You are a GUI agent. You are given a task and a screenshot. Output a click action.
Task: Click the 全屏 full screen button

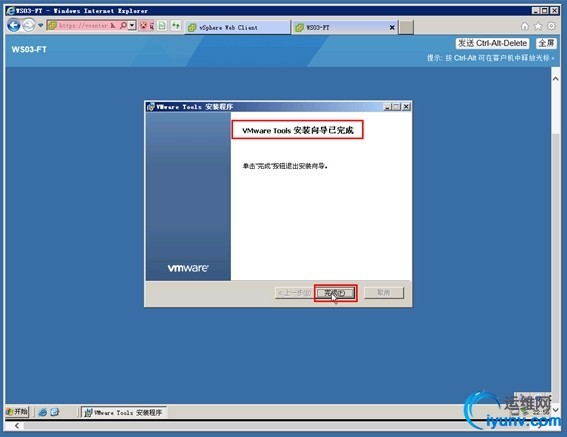click(546, 43)
